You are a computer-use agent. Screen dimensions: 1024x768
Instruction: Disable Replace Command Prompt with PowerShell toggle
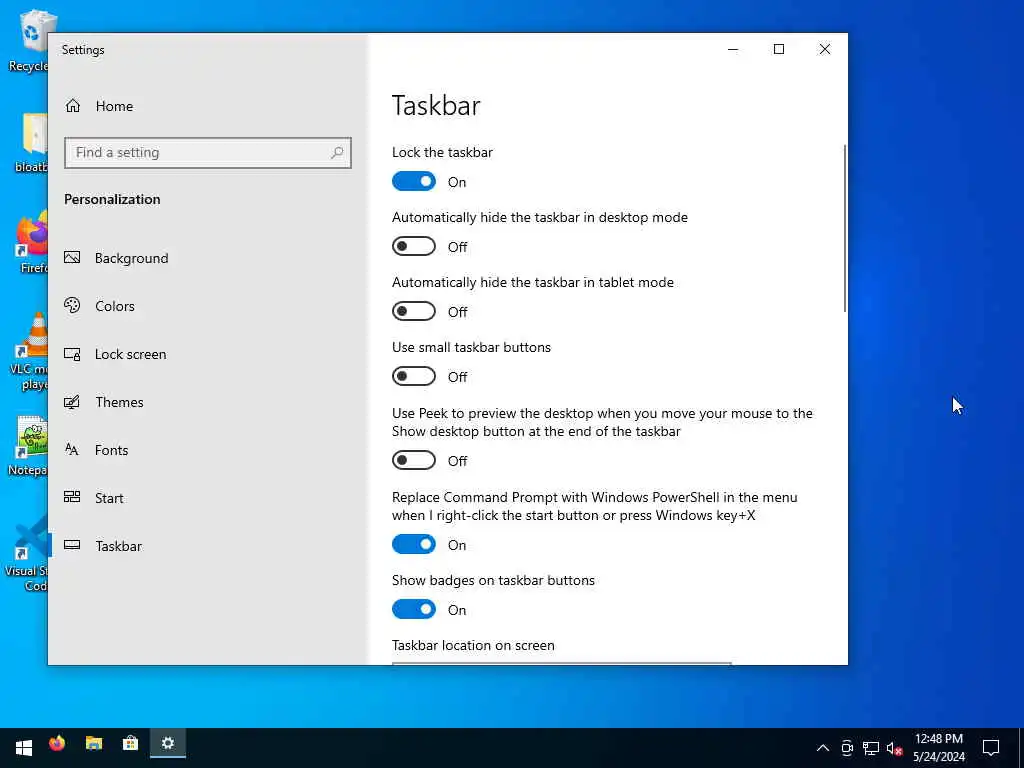(x=413, y=544)
